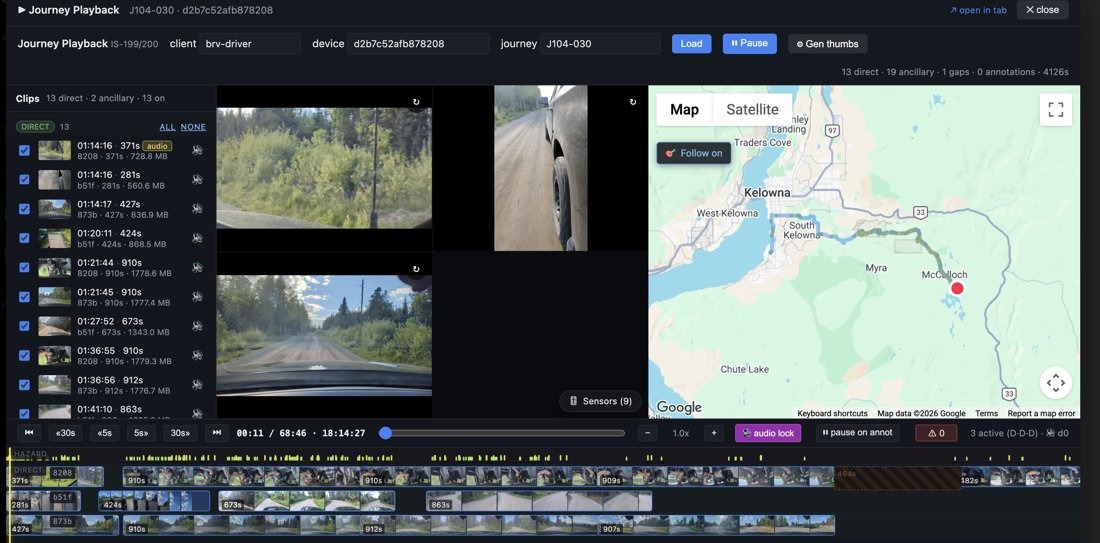Rotate the vertical truck-wheel video

(x=633, y=102)
